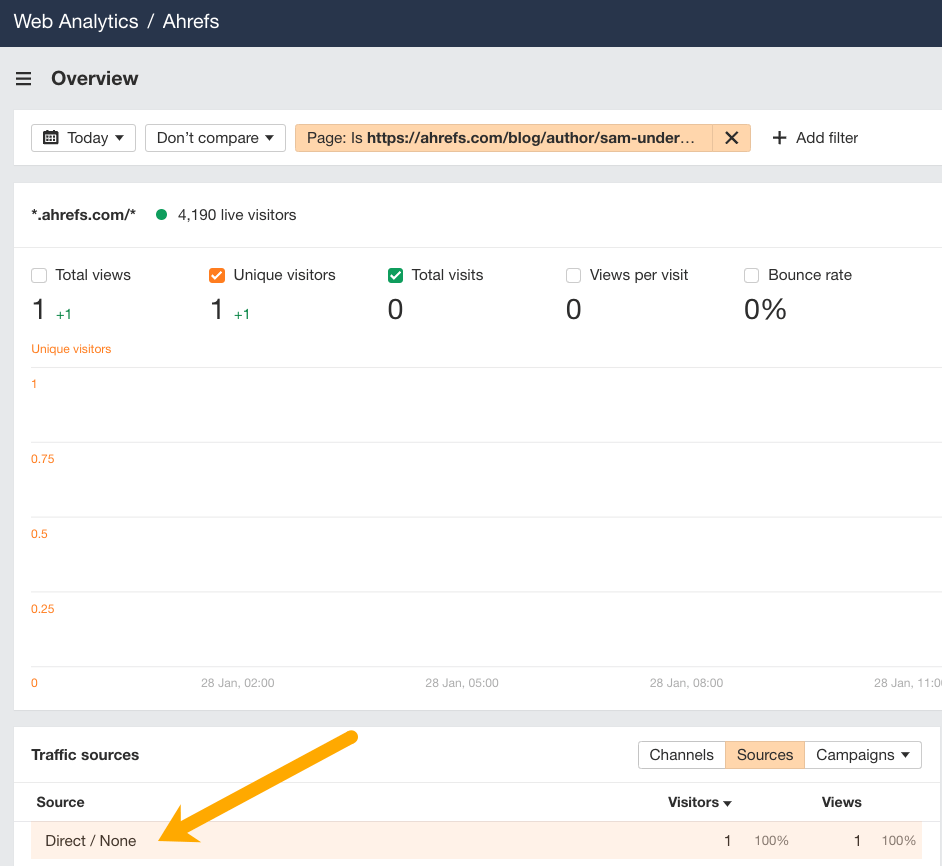The image size is (942, 866).
Task: Enable the Bounce rate checkbox
Action: click(753, 274)
